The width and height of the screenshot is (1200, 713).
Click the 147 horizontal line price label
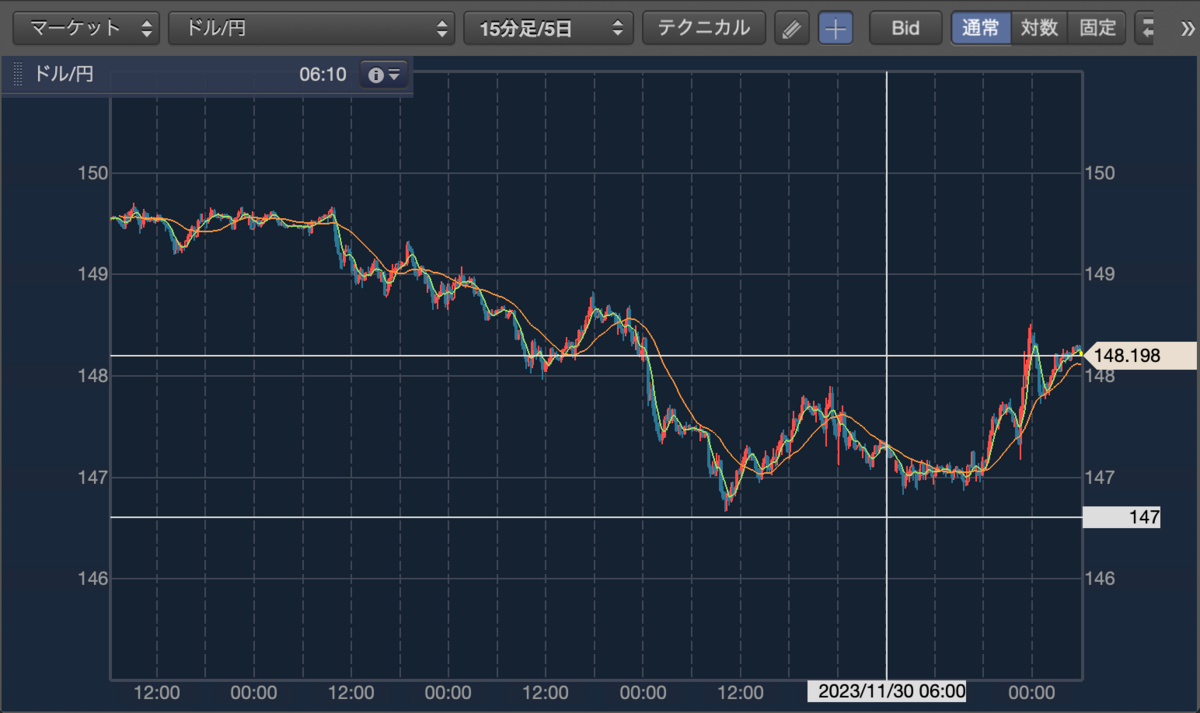1122,517
